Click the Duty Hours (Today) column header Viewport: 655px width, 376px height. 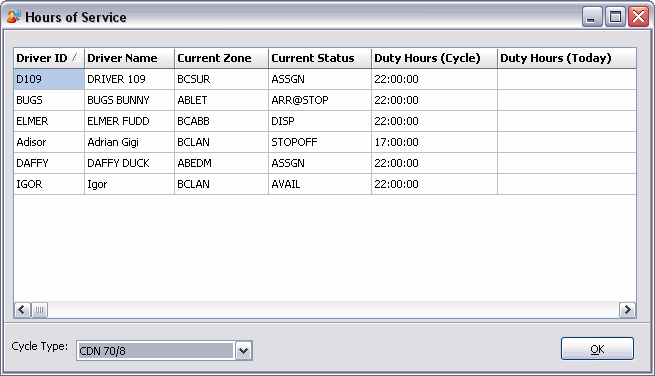[x=567, y=58]
